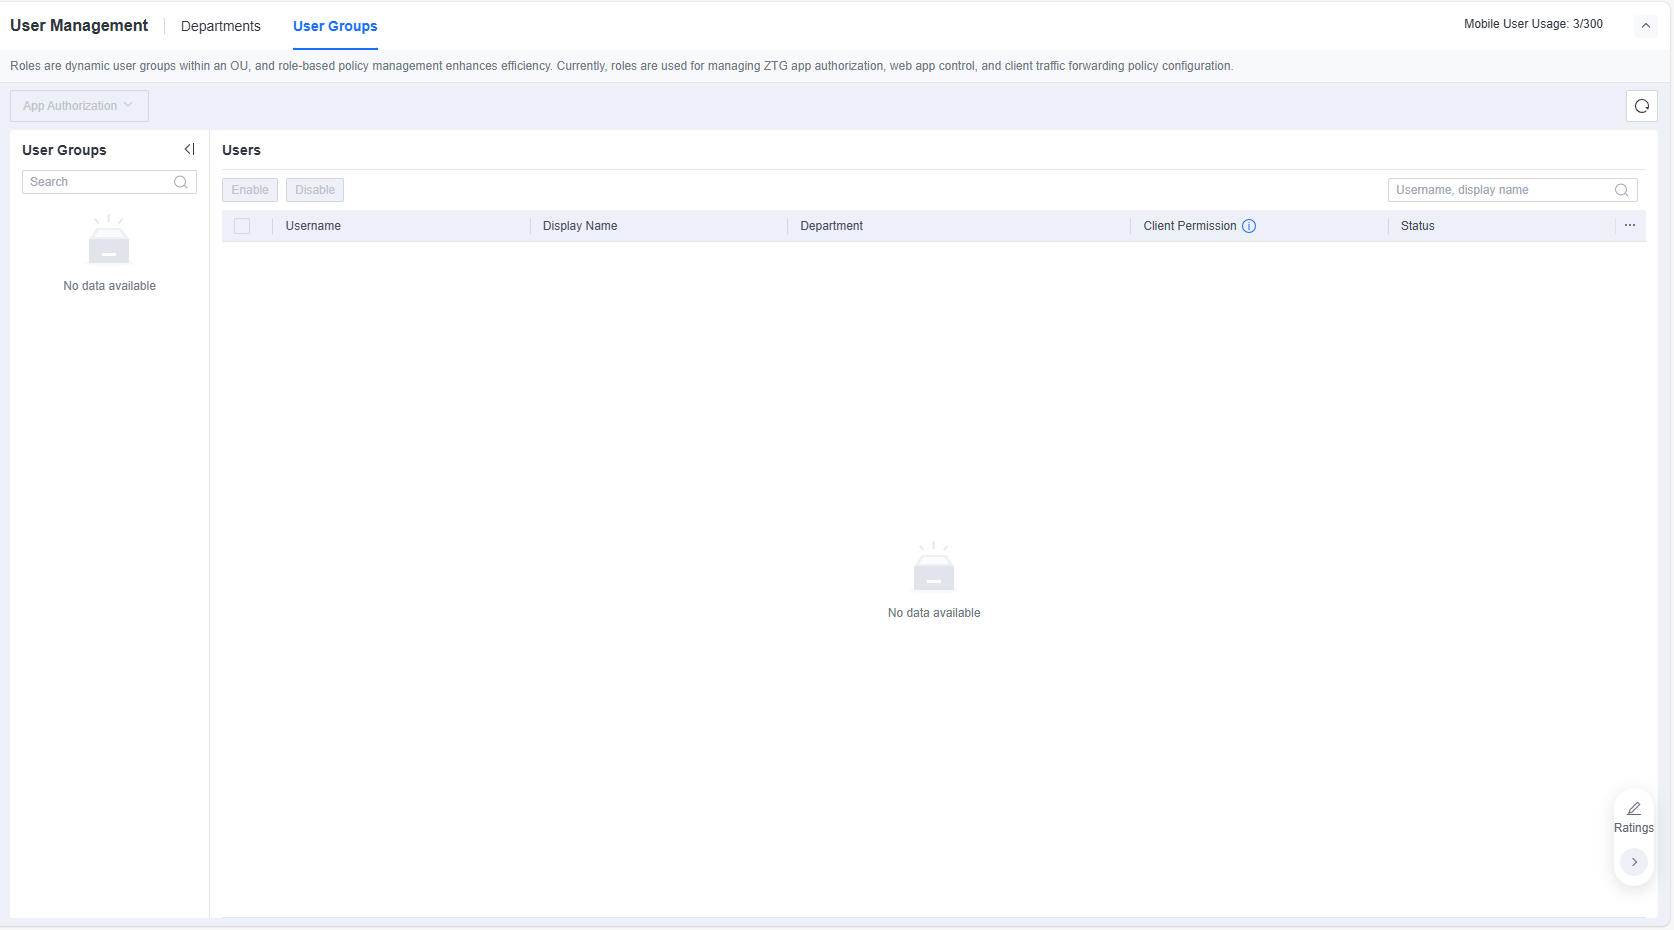Viewport: 1674px width, 930px height.
Task: Click the User Management title
Action: (79, 26)
